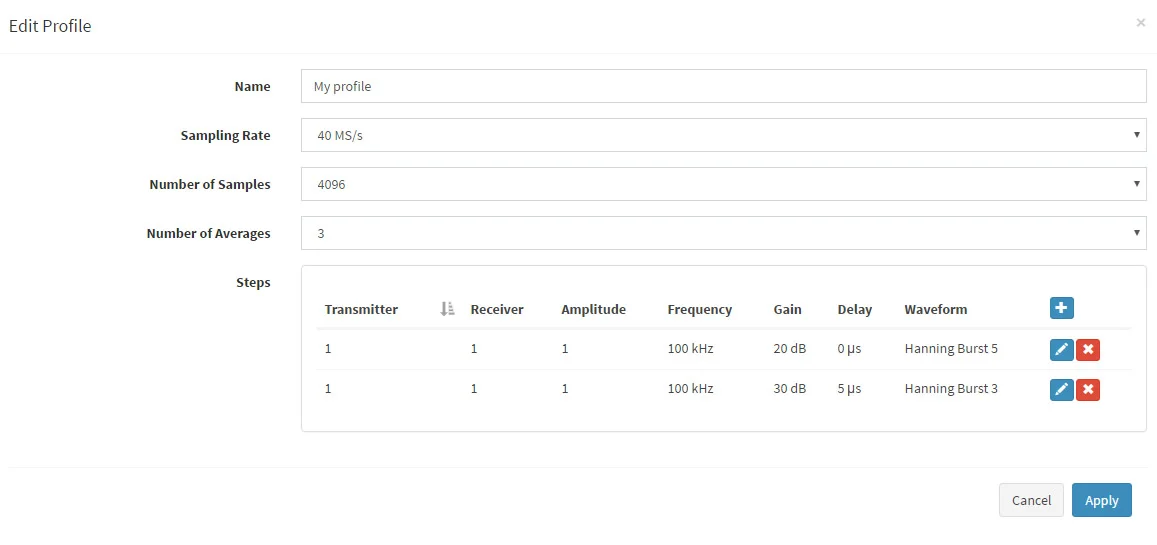Image resolution: width=1157 pixels, height=545 pixels.
Task: Select the row with 30 dB gain
Action: tap(723, 389)
